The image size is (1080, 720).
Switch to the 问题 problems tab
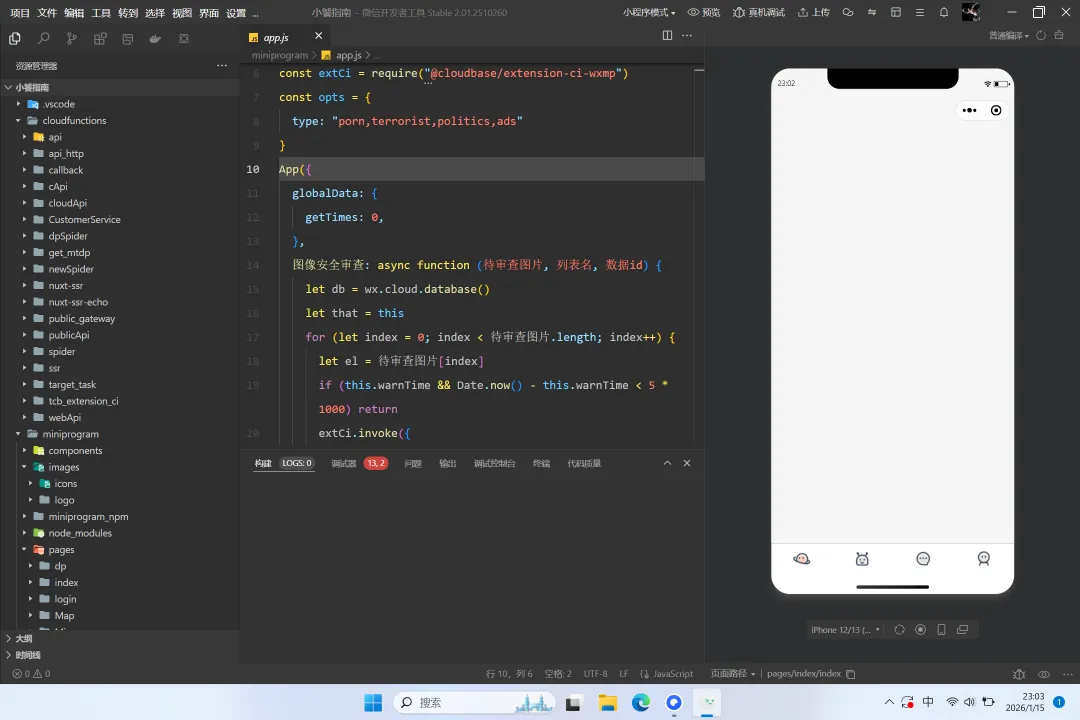413,464
